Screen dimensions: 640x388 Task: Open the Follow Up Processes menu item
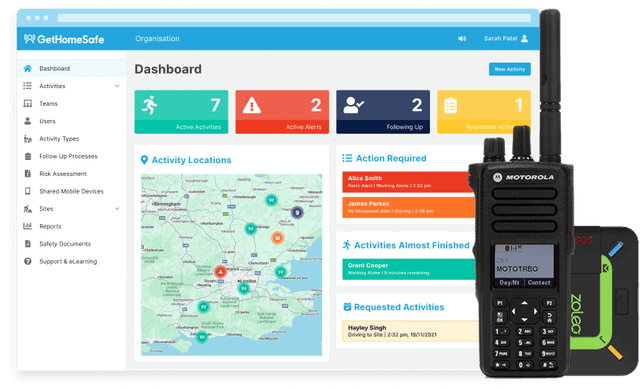pos(71,156)
